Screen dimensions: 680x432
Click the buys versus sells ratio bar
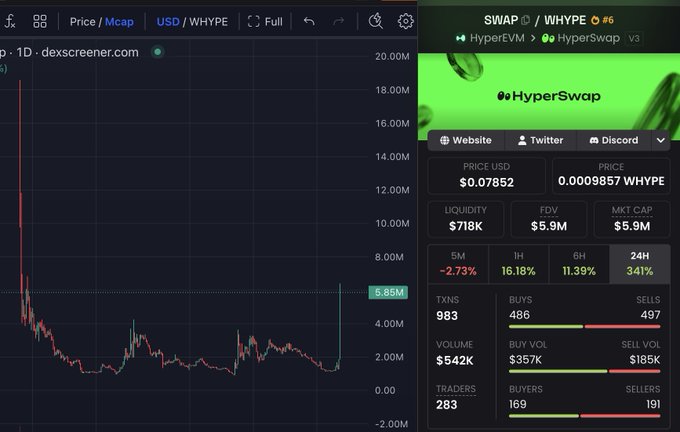[x=585, y=327]
